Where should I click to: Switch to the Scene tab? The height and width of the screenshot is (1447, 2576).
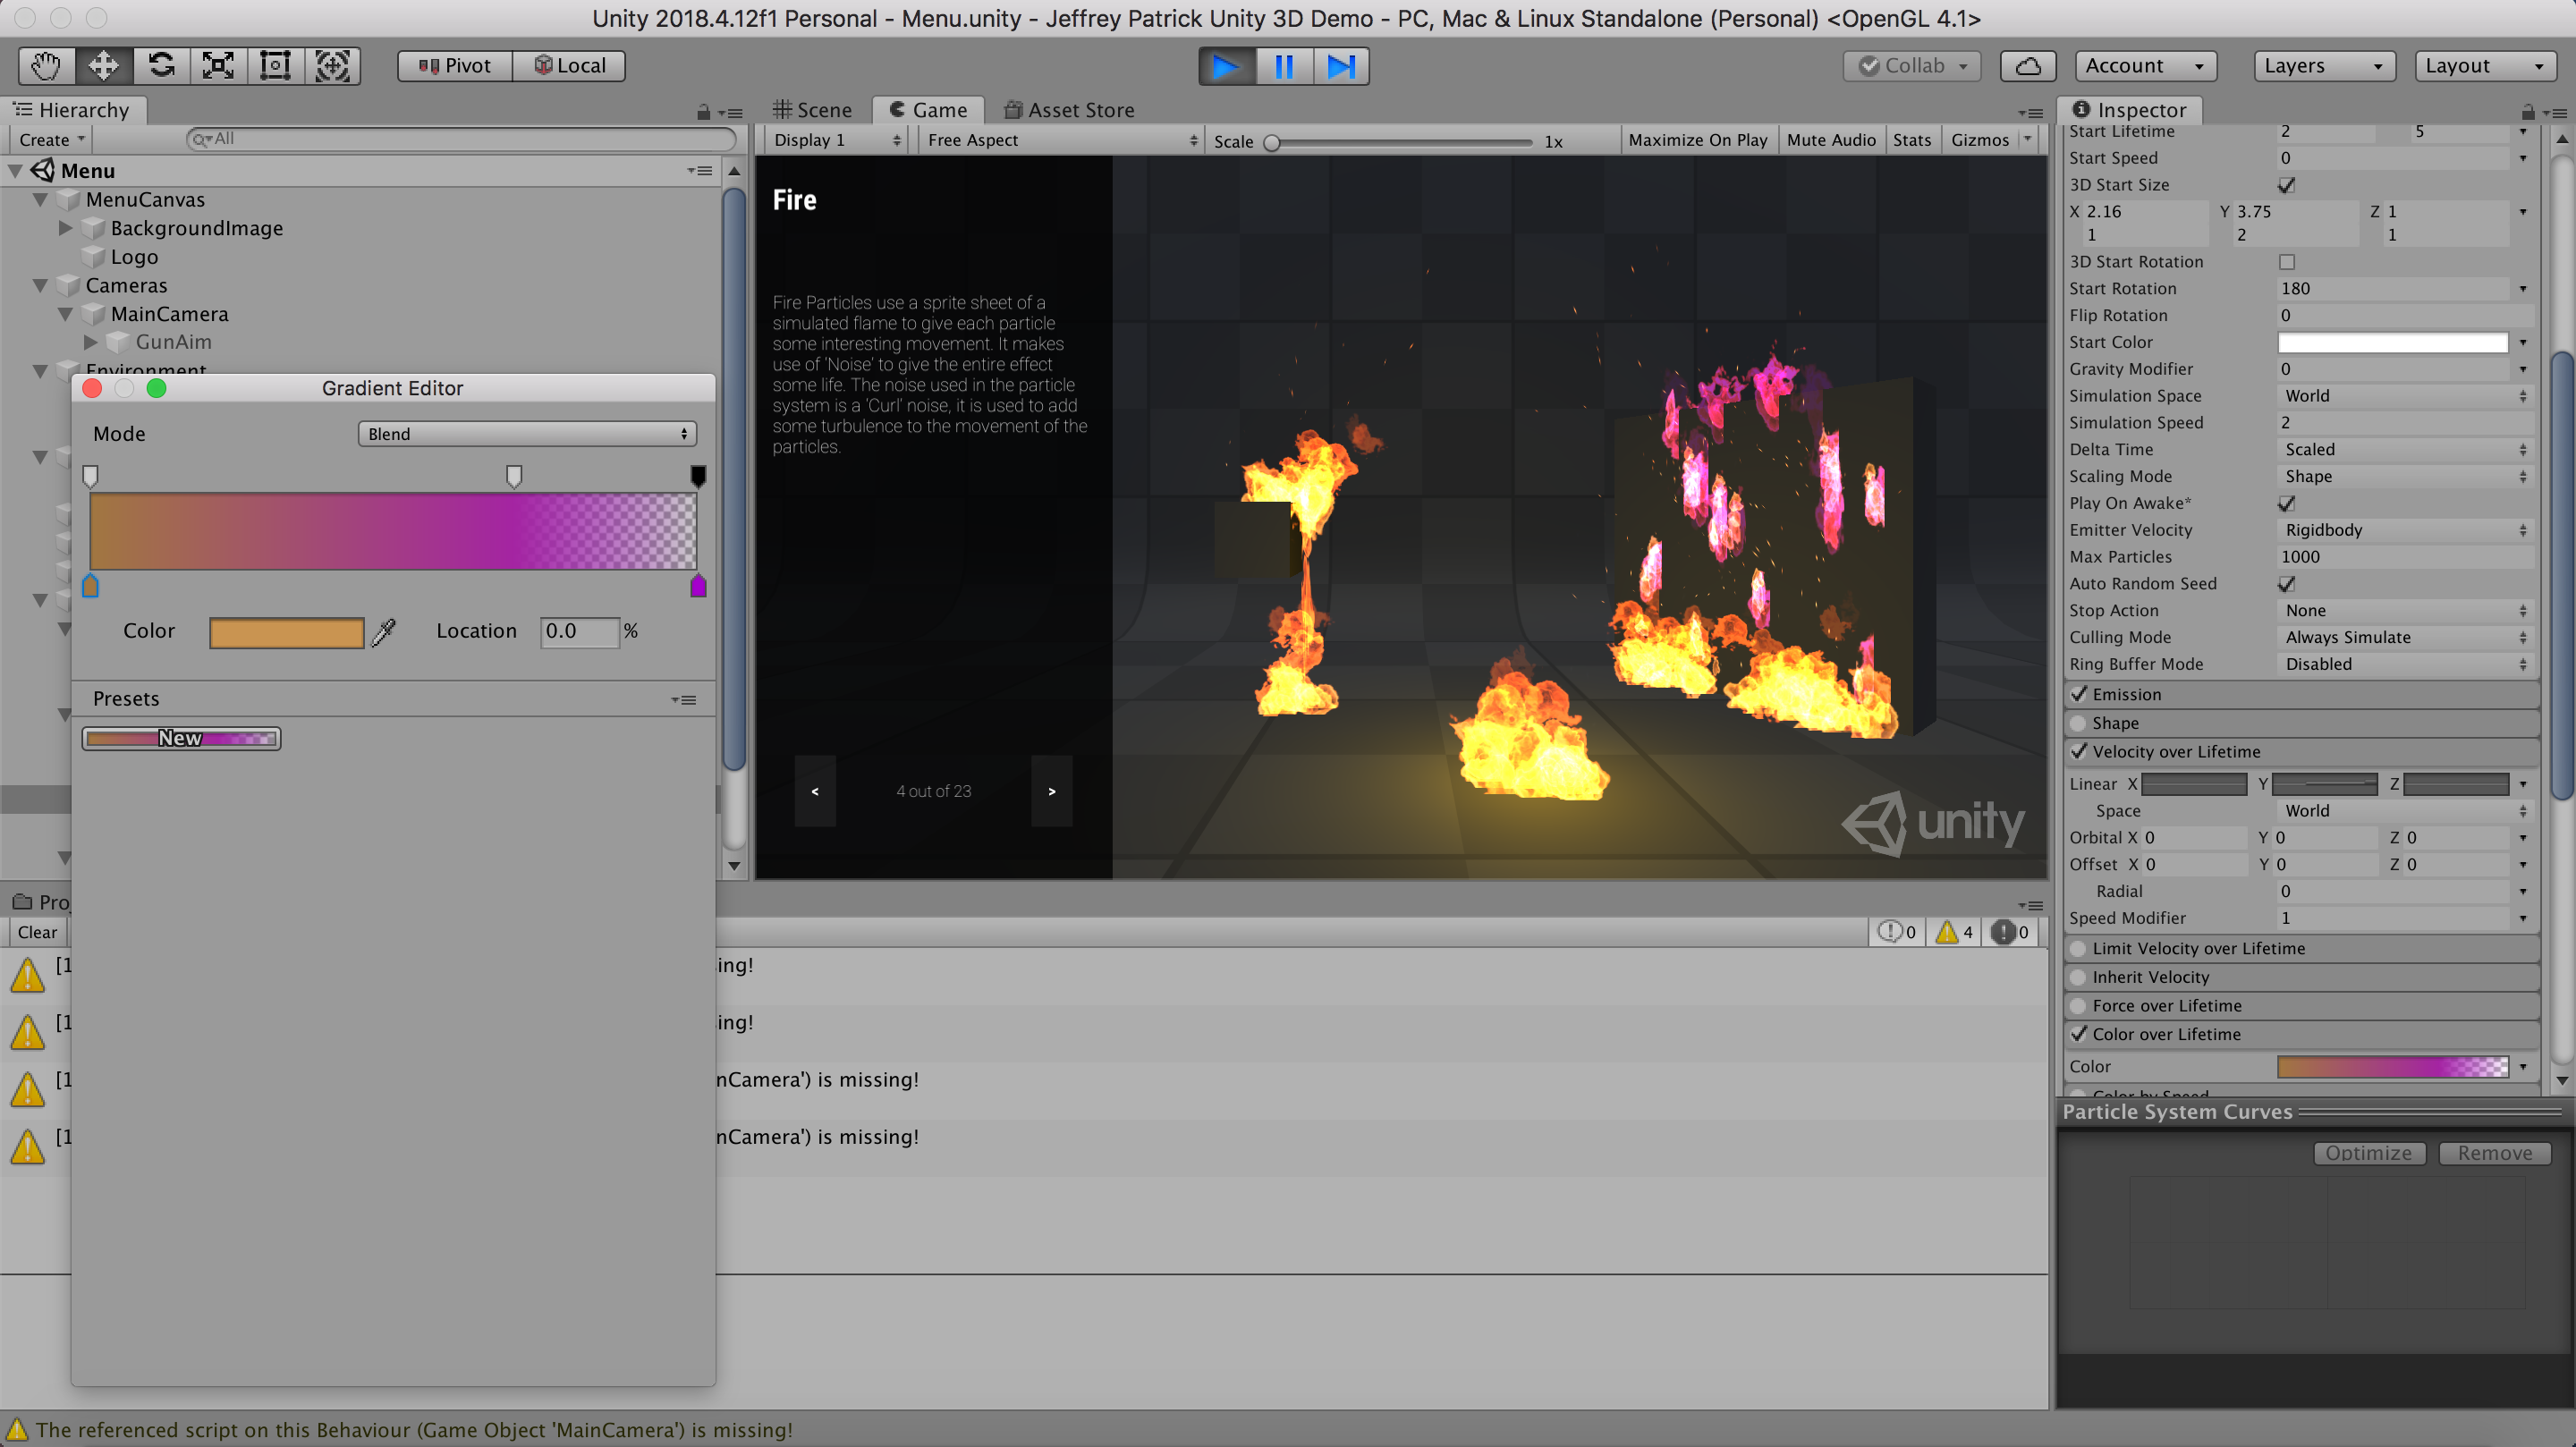click(813, 110)
